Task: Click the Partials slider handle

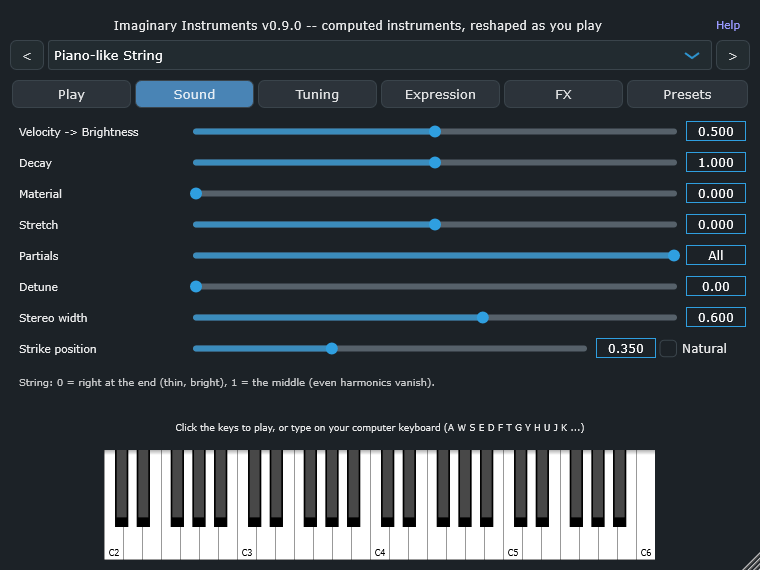Action: click(x=674, y=255)
